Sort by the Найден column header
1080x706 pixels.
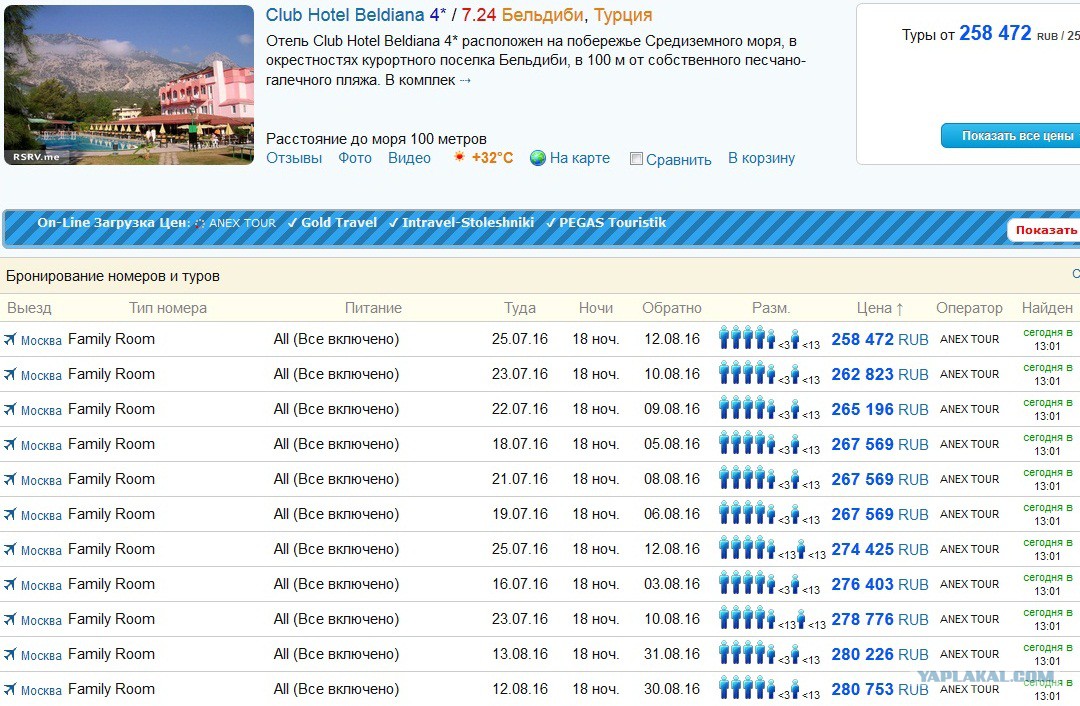pos(1047,308)
